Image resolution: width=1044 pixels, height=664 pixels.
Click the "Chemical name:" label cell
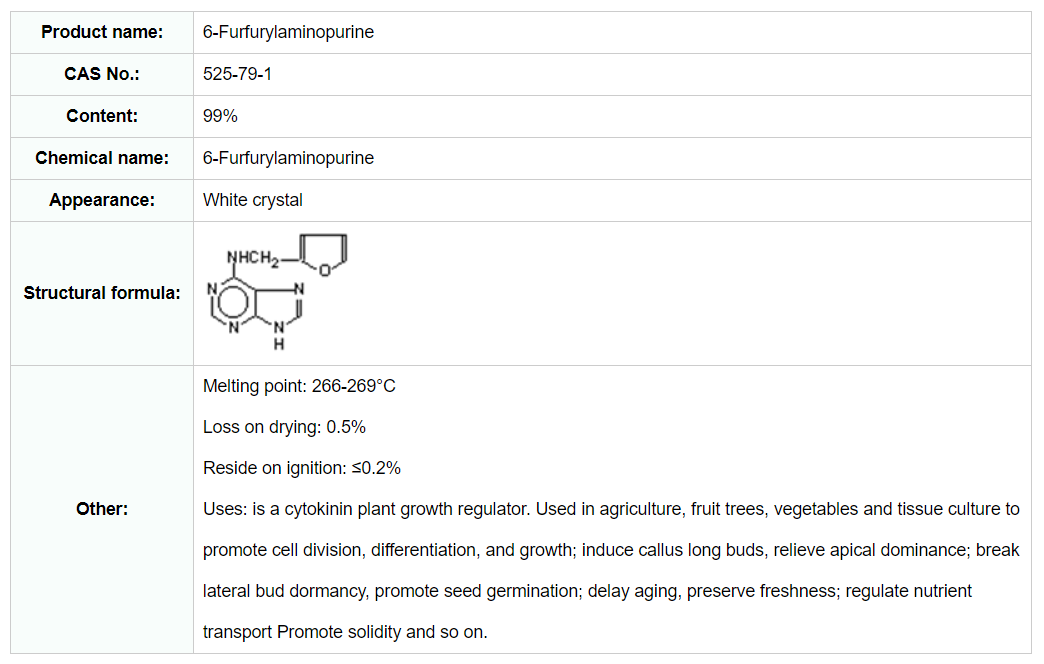tap(102, 158)
